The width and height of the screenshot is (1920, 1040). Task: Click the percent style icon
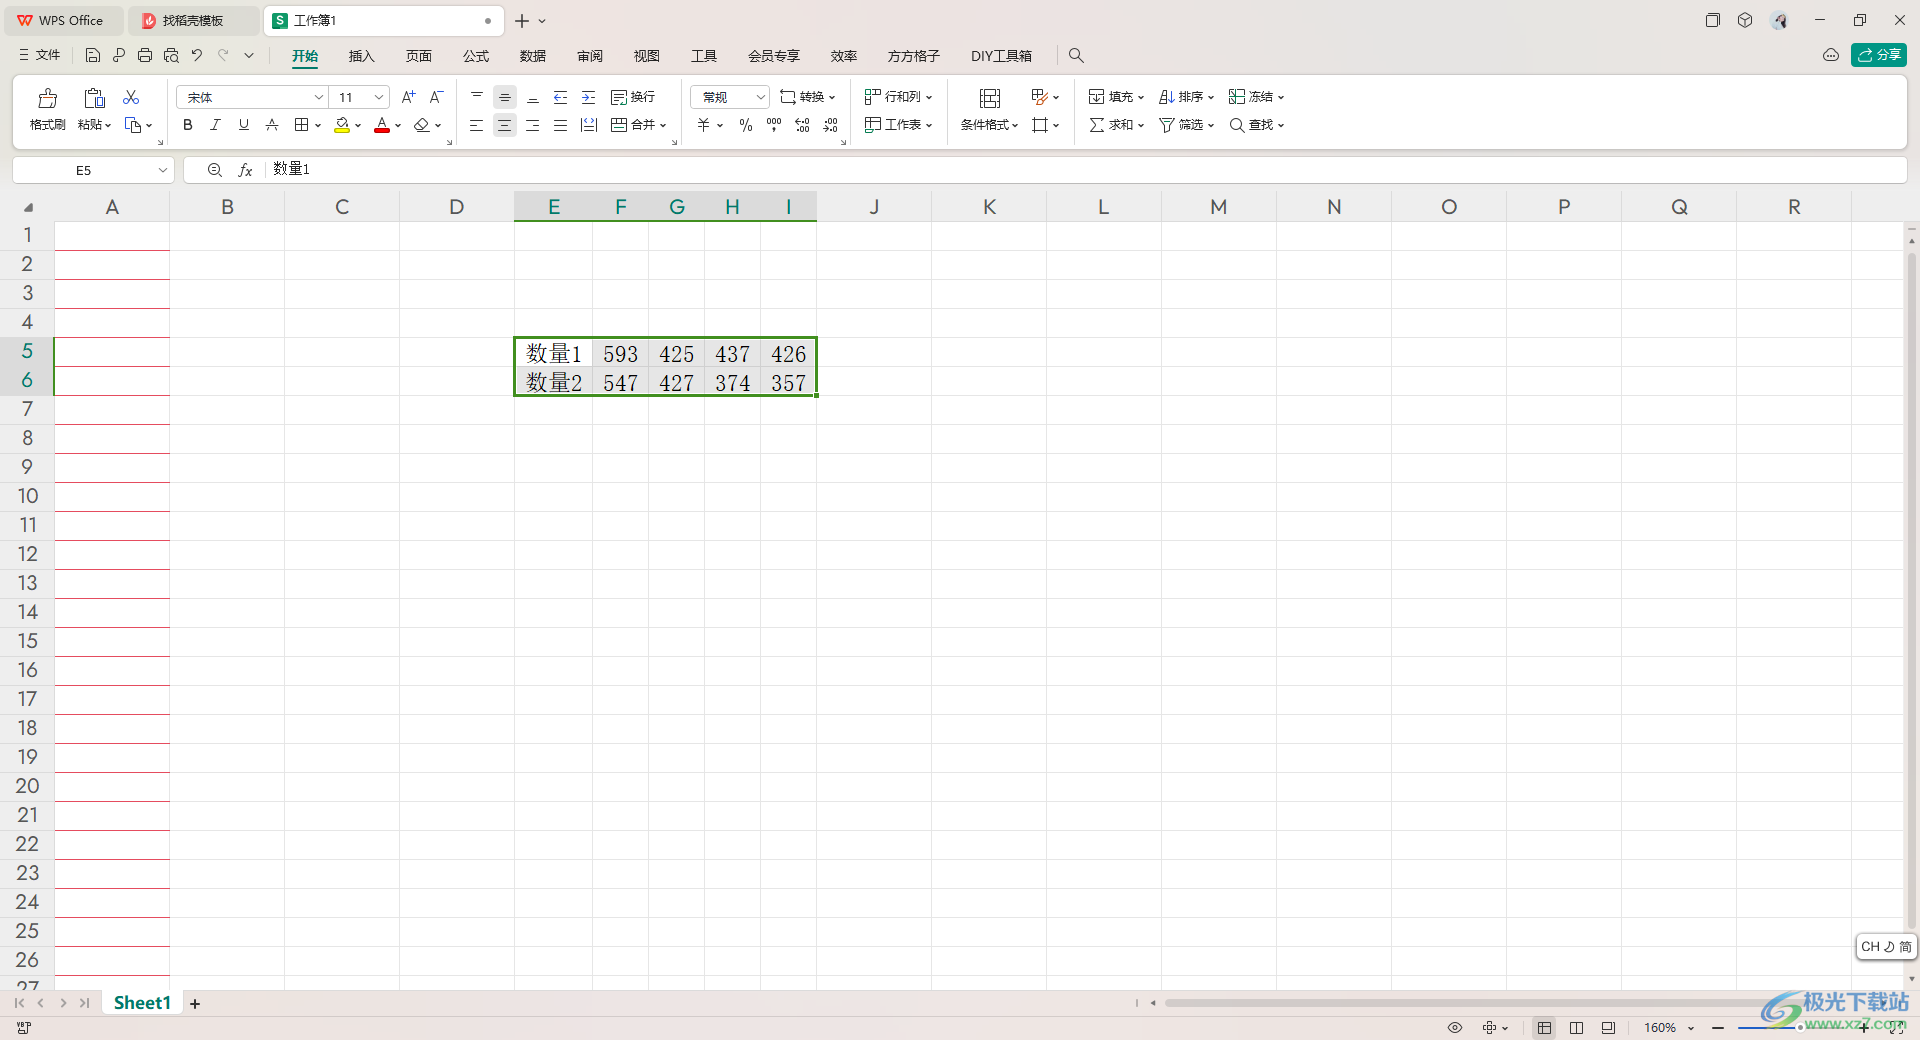745,125
